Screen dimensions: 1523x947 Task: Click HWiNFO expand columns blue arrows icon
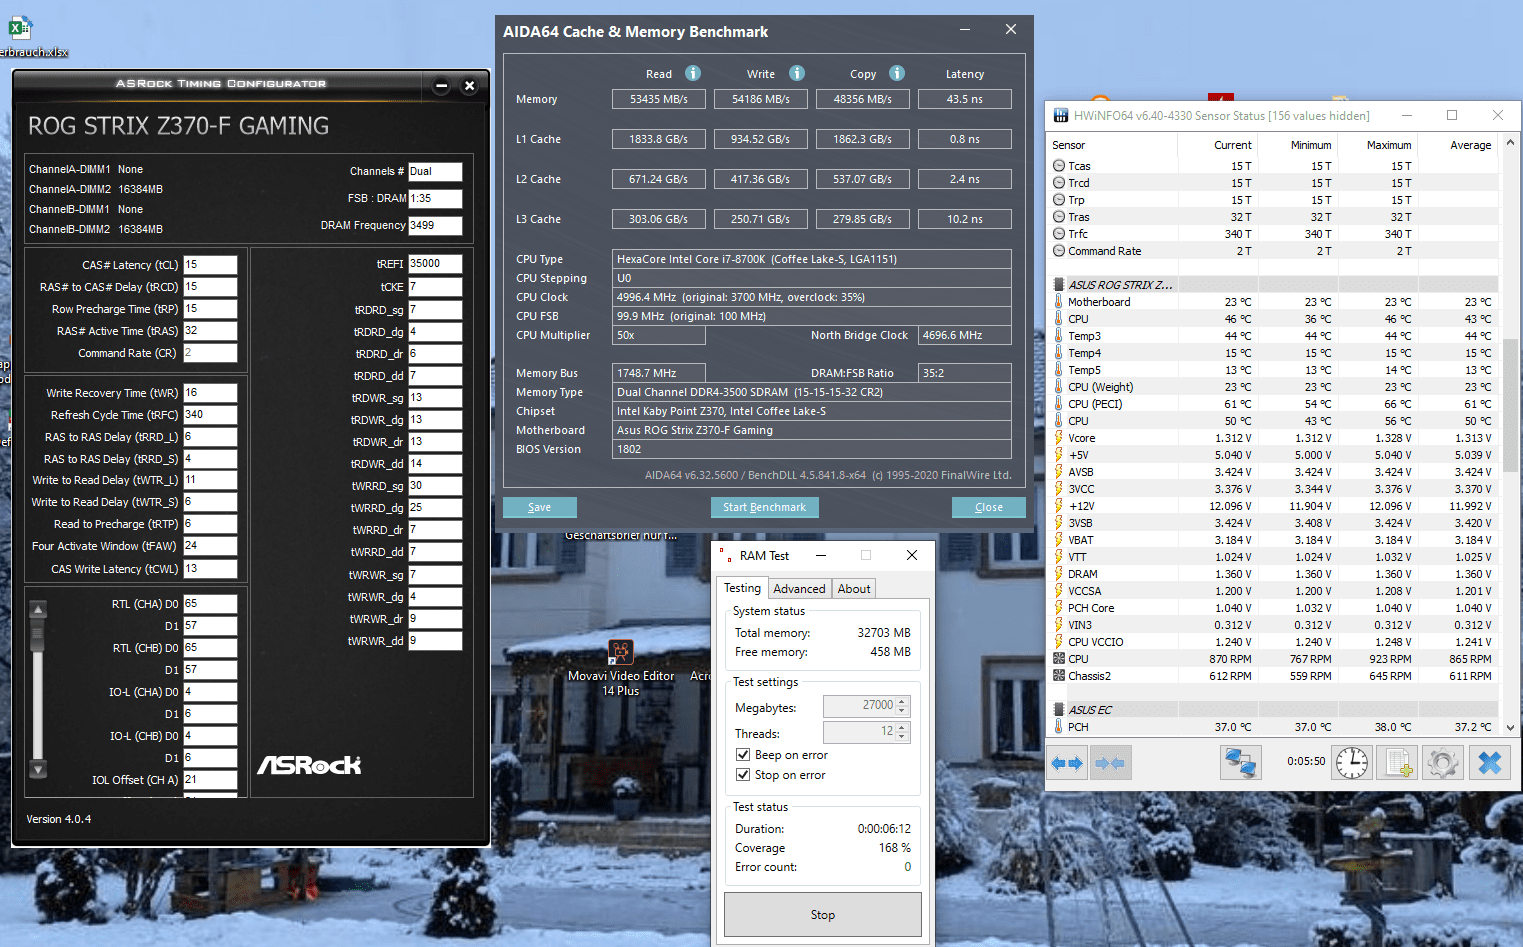[1068, 763]
